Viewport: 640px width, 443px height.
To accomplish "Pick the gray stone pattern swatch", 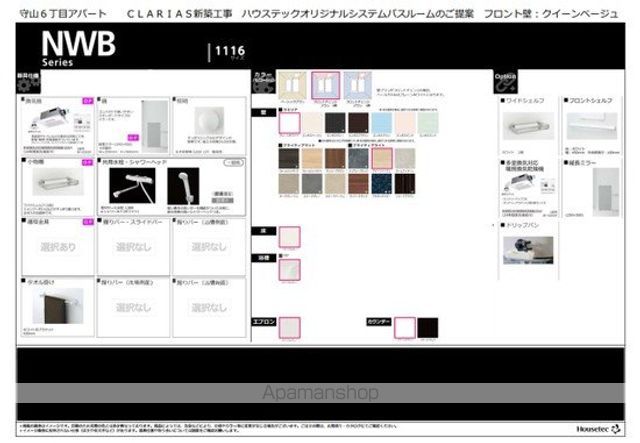I will (358, 158).
